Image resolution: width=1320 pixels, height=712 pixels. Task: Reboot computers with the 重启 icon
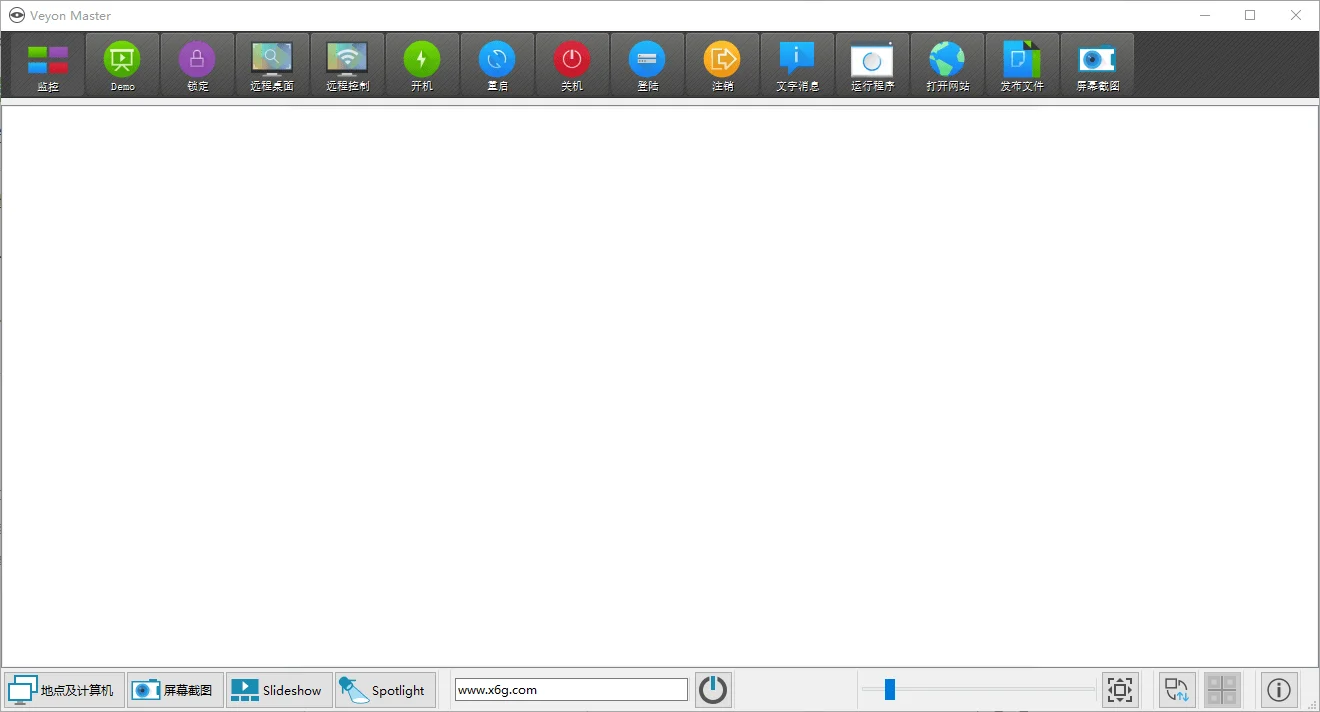[497, 63]
